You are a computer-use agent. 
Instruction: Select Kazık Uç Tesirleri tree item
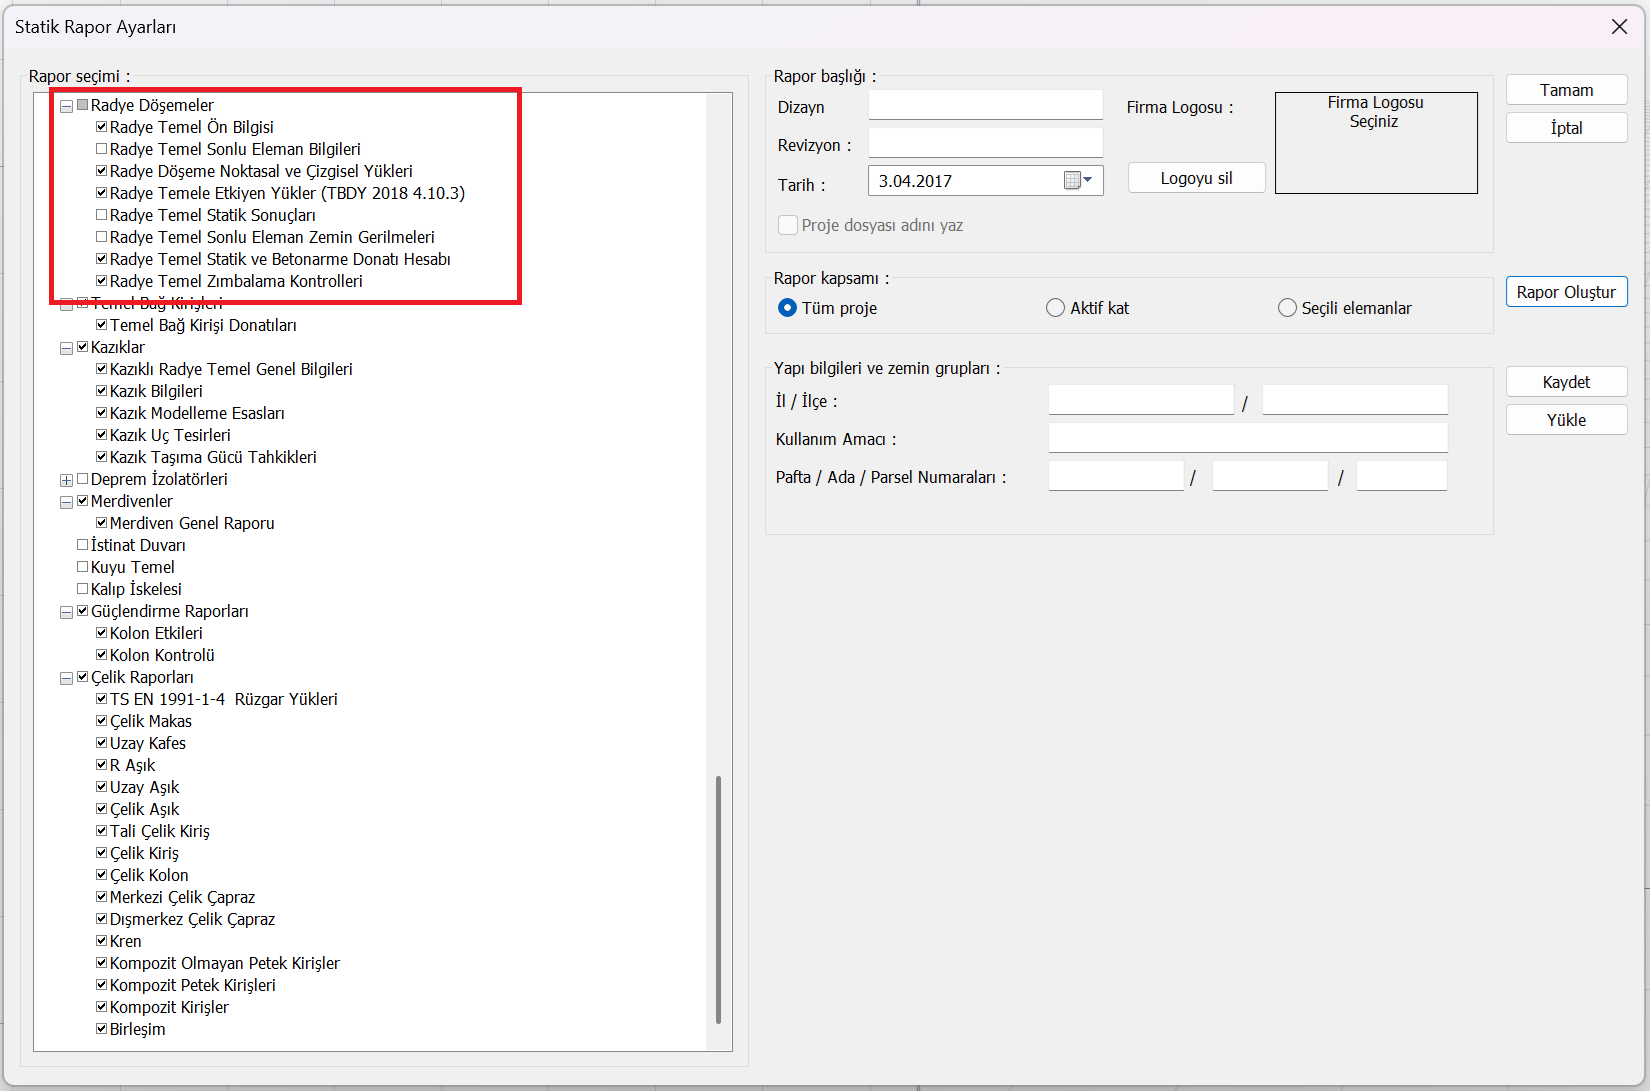point(170,435)
